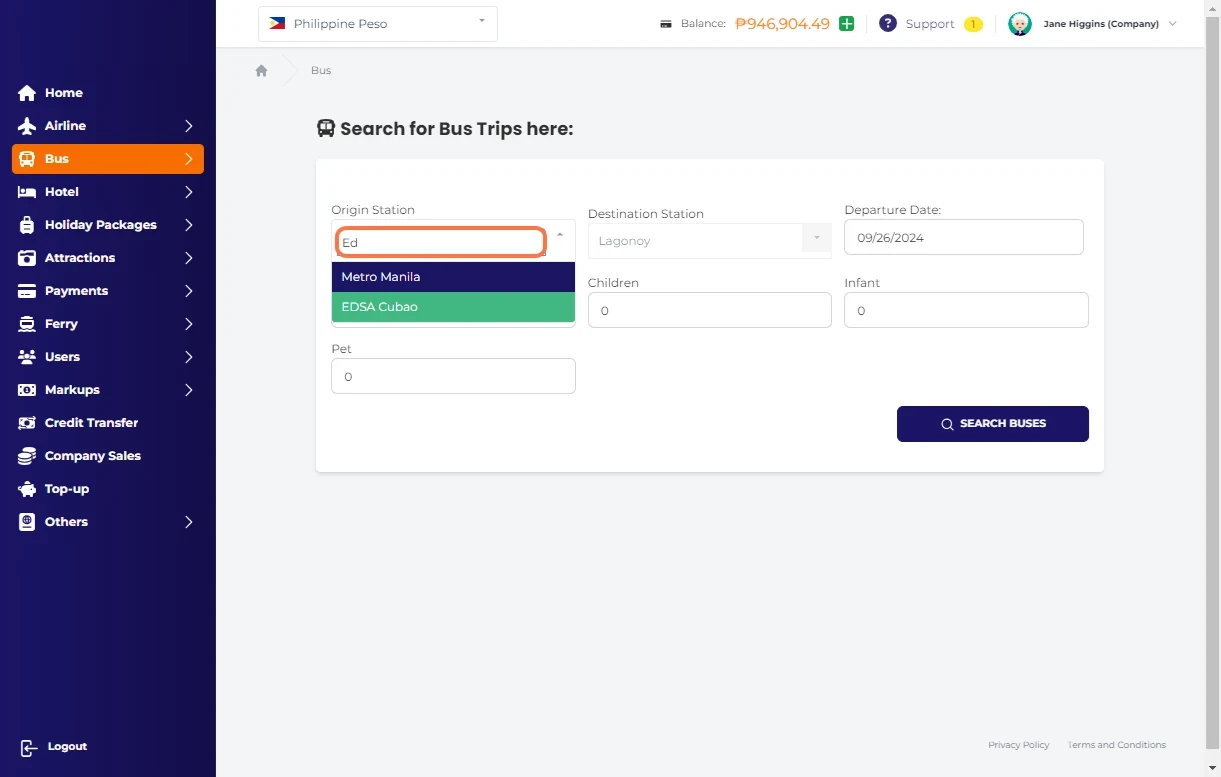Click the Credit Transfer icon

coord(27,423)
